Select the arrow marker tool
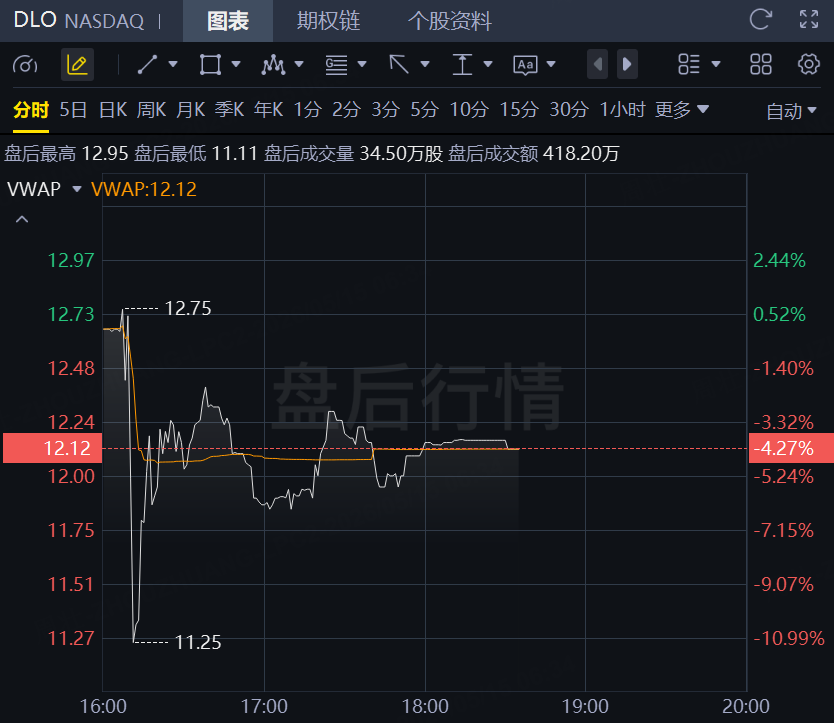 click(x=399, y=64)
